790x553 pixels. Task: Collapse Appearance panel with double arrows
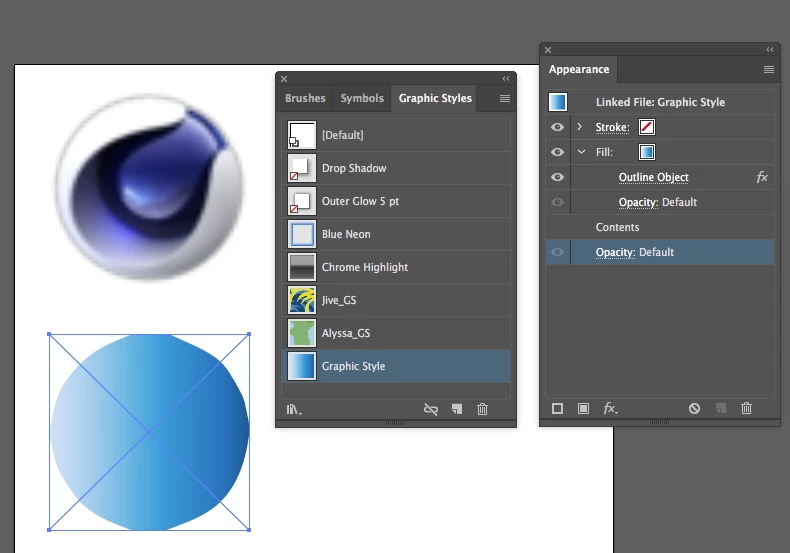770,49
